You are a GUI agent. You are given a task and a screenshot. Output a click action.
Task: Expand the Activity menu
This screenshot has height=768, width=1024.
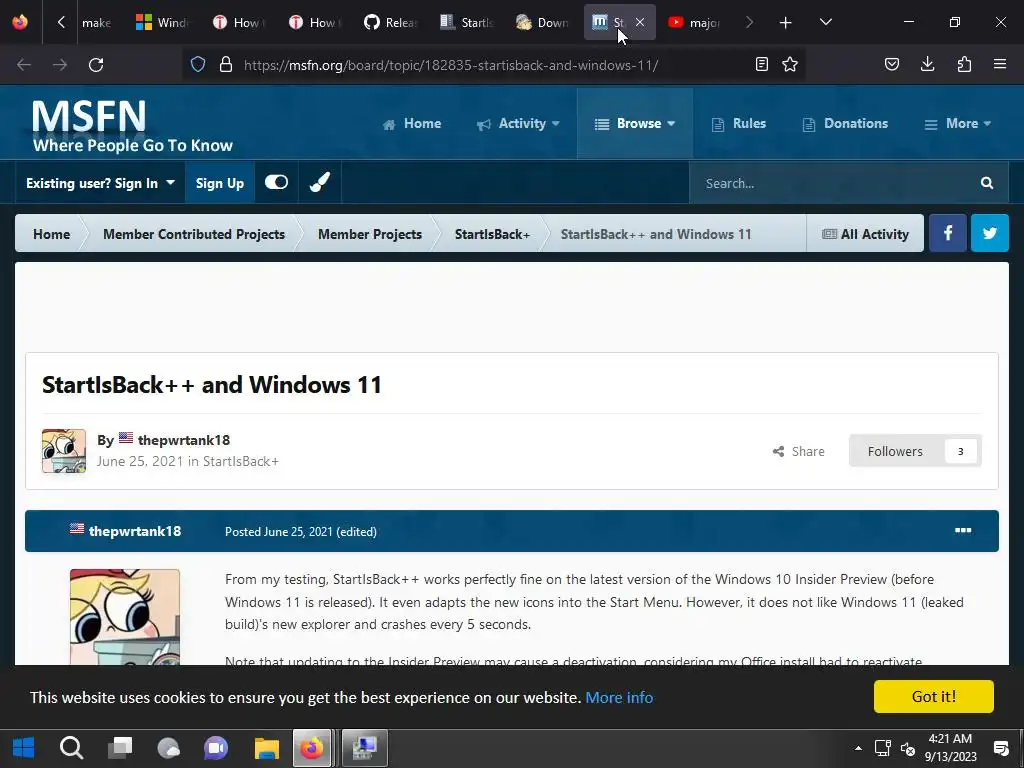click(519, 123)
